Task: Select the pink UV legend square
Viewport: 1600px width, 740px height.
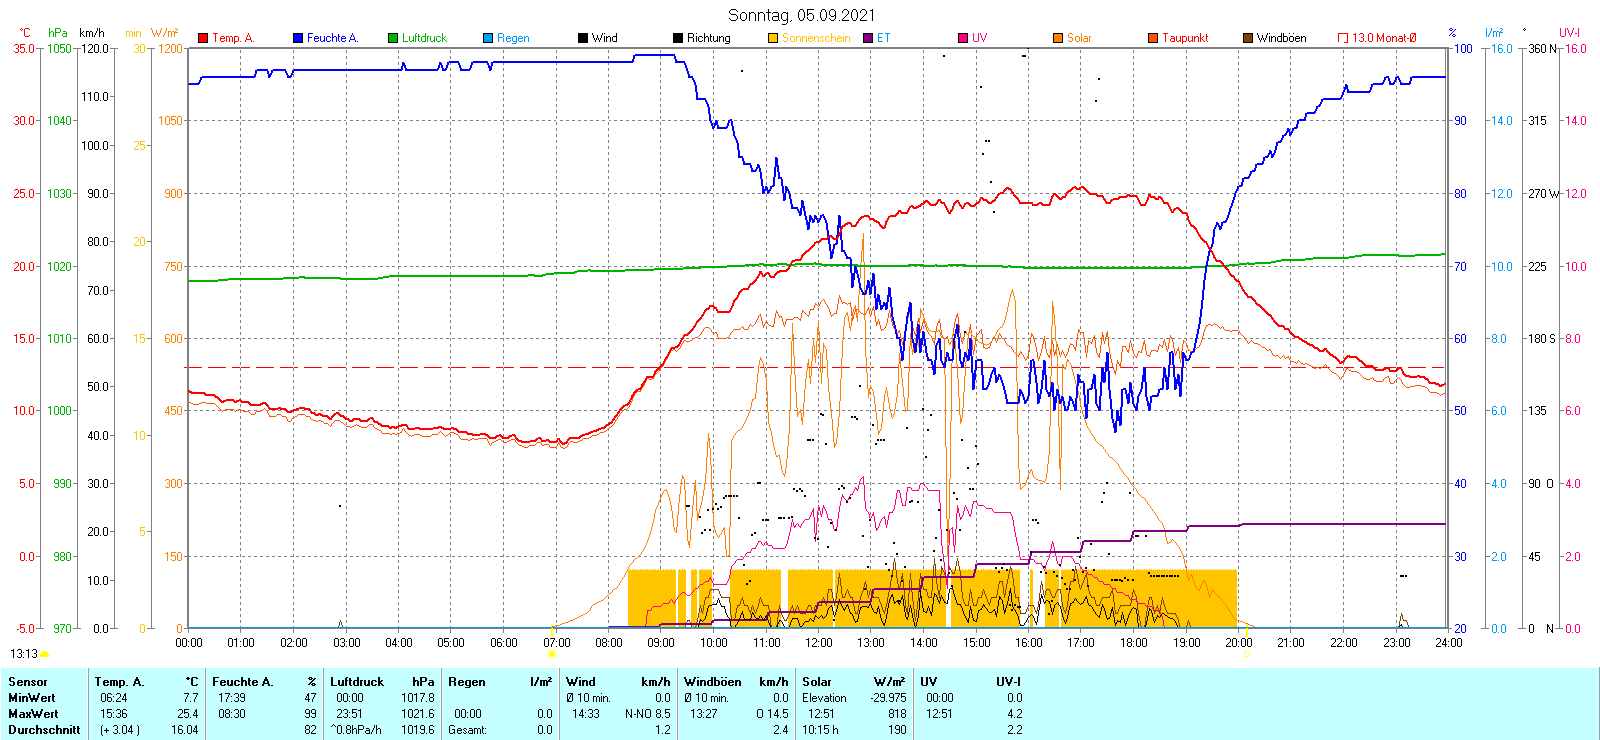Action: click(963, 38)
